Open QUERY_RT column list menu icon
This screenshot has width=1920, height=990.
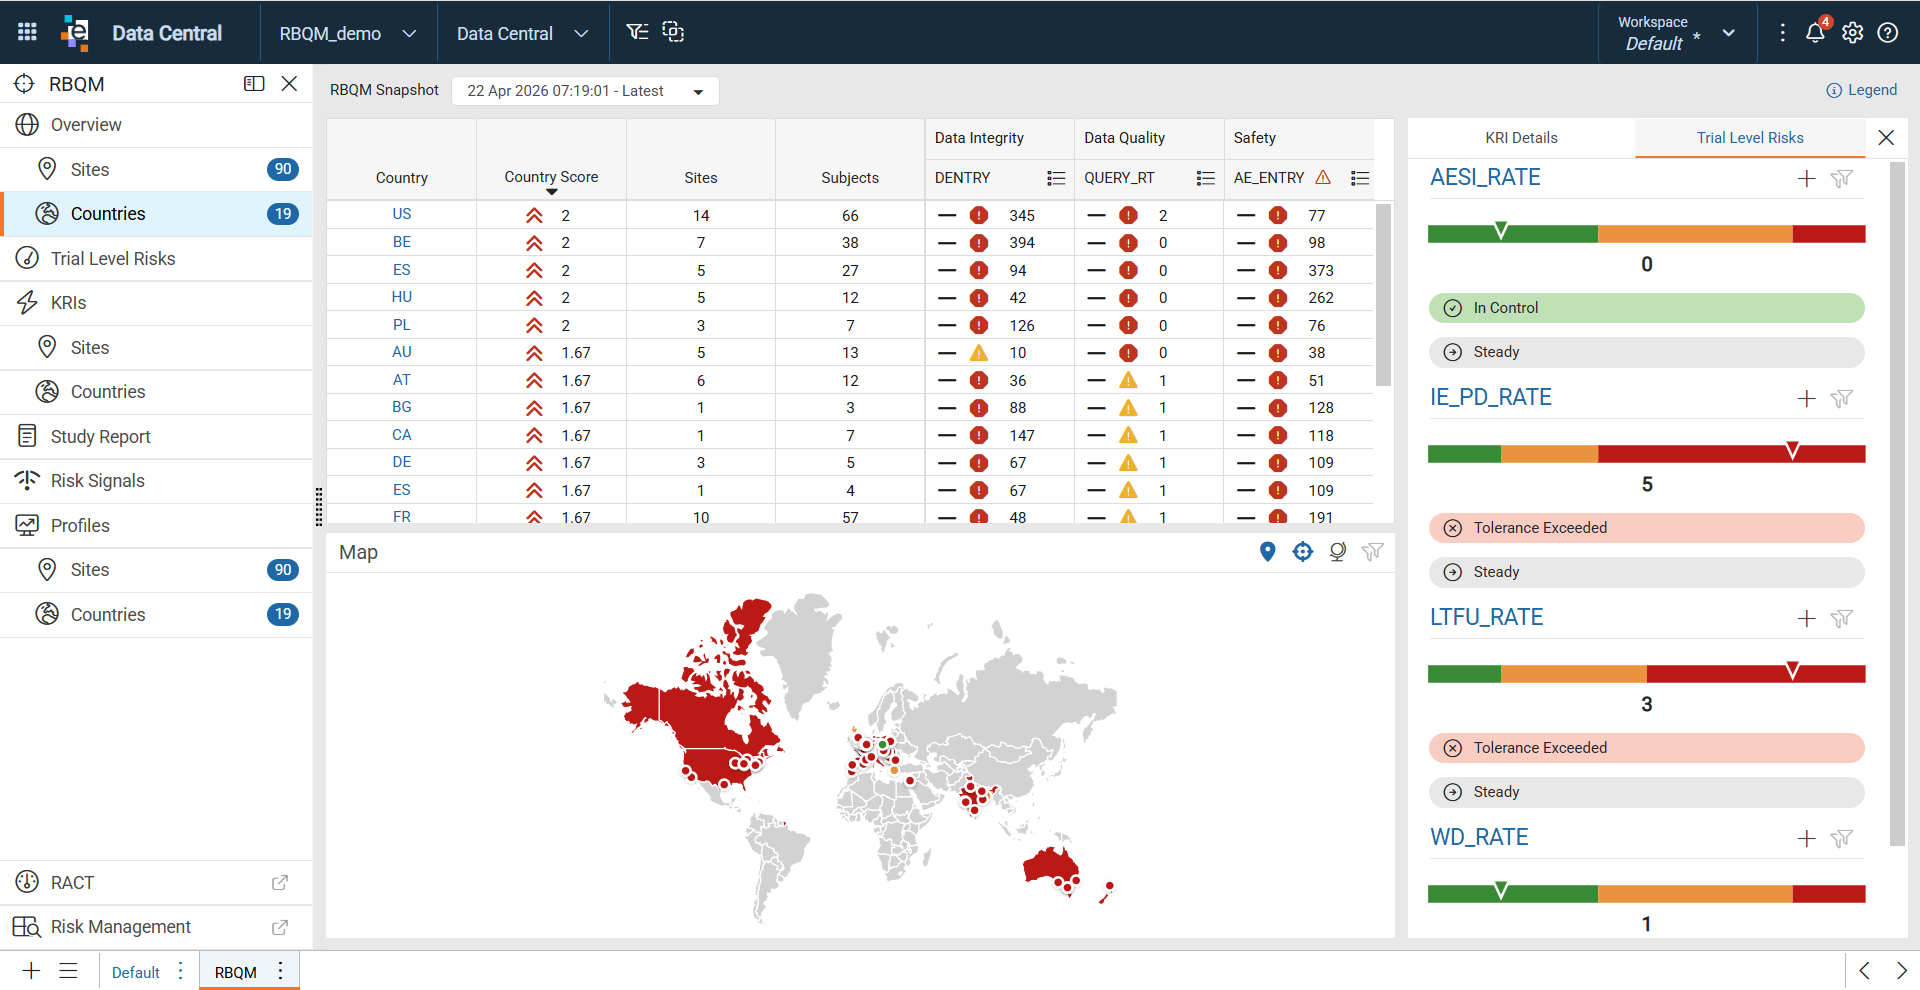pyautogui.click(x=1206, y=178)
